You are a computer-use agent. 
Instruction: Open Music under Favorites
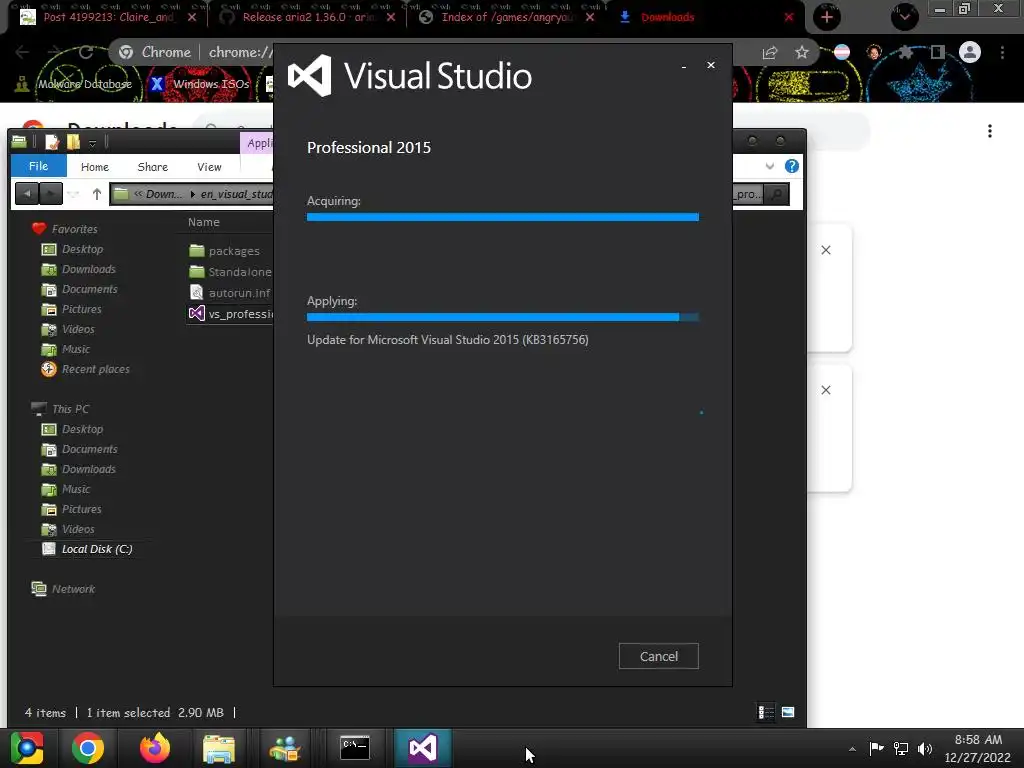point(66,349)
